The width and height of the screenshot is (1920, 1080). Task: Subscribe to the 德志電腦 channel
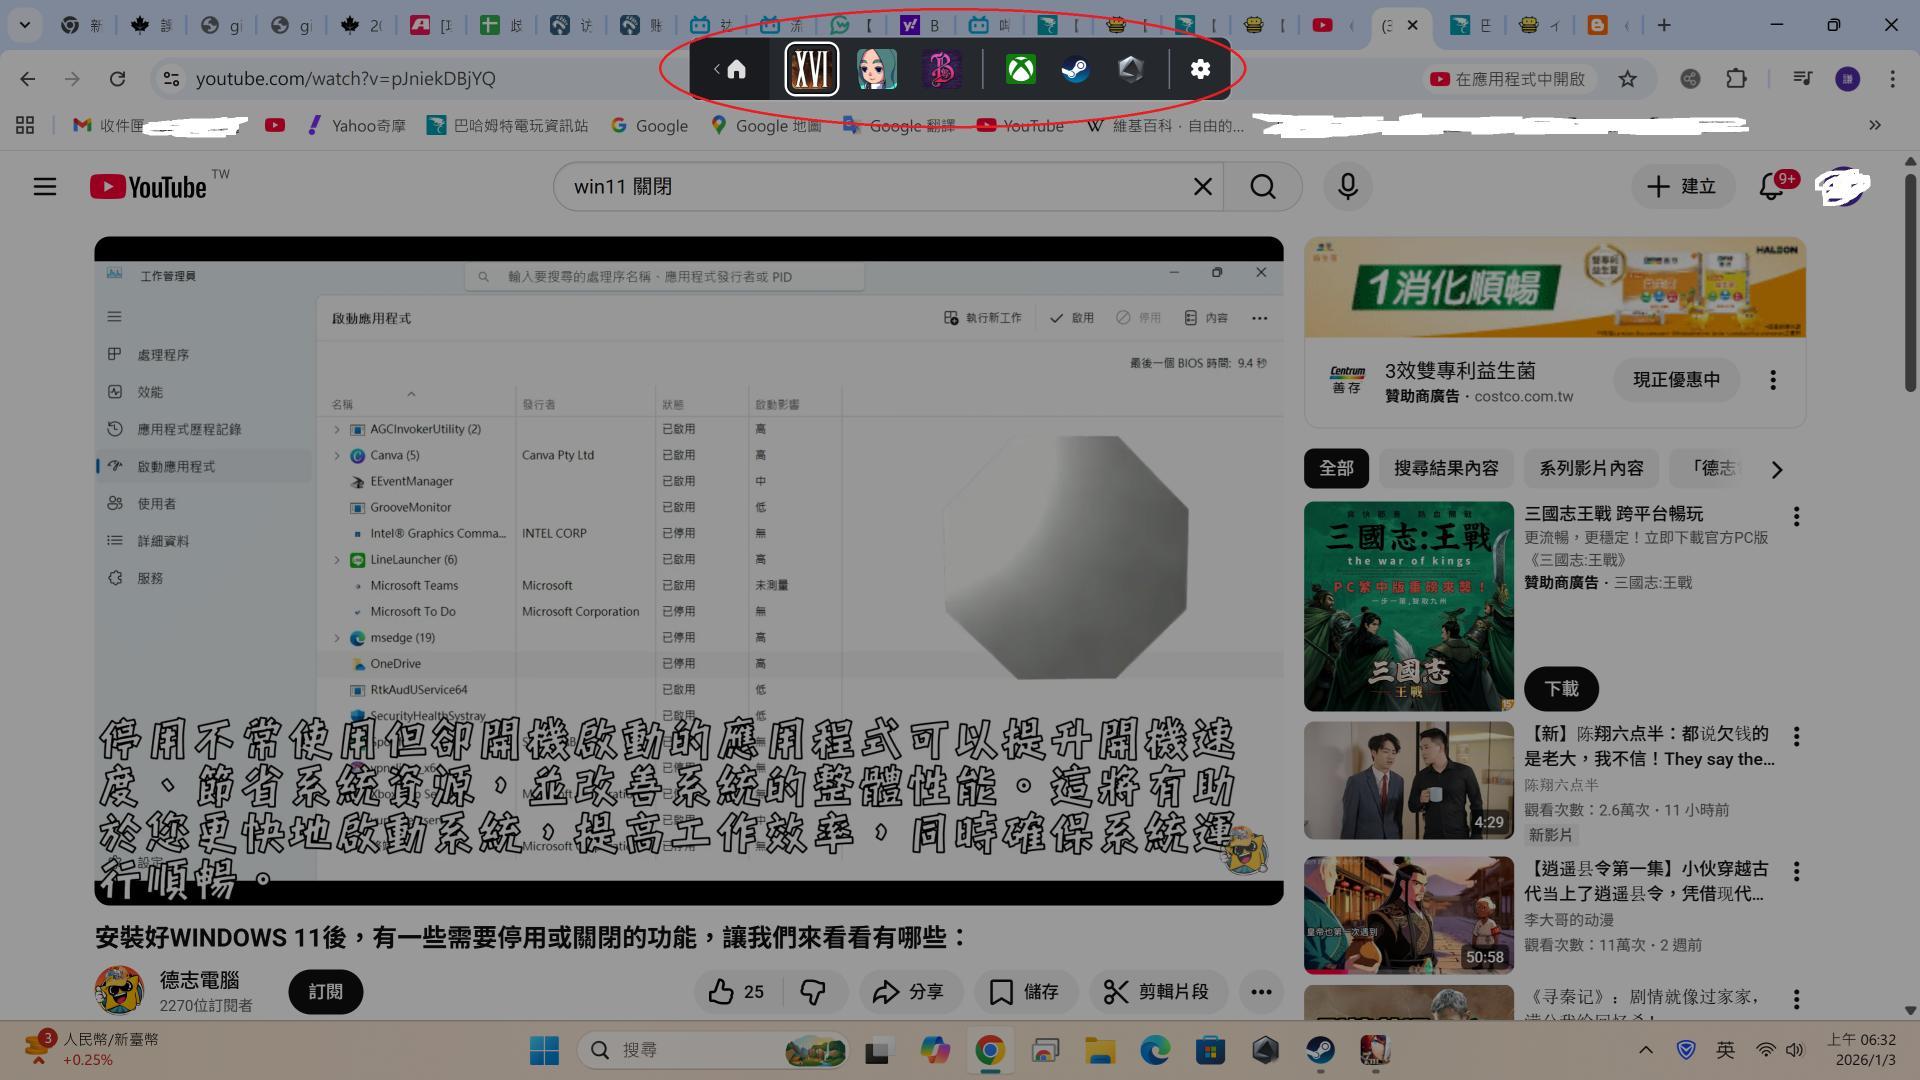(x=325, y=991)
